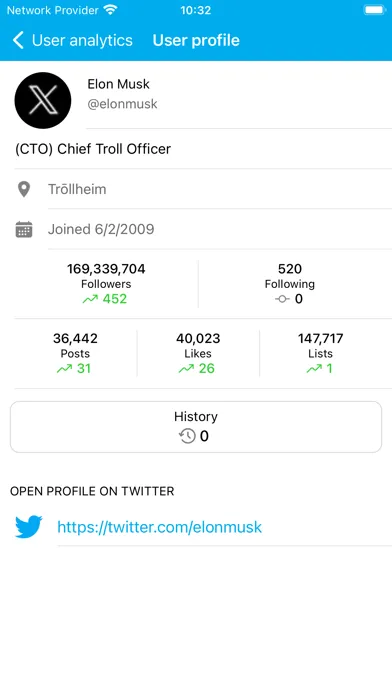View the 520 Following stat
The height and width of the screenshot is (696, 392).
click(x=290, y=284)
